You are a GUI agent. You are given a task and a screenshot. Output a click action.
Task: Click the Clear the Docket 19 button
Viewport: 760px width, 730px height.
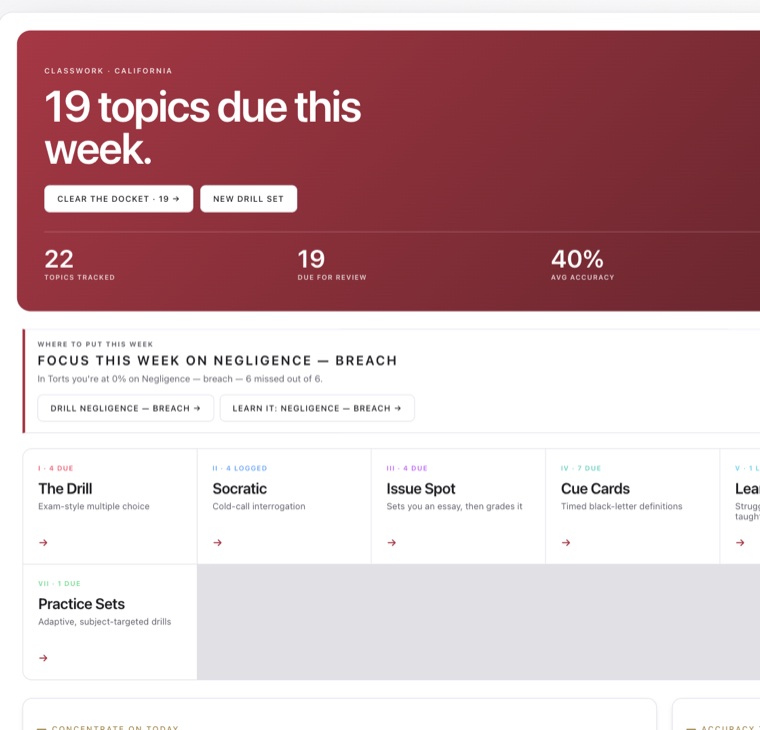(x=118, y=199)
